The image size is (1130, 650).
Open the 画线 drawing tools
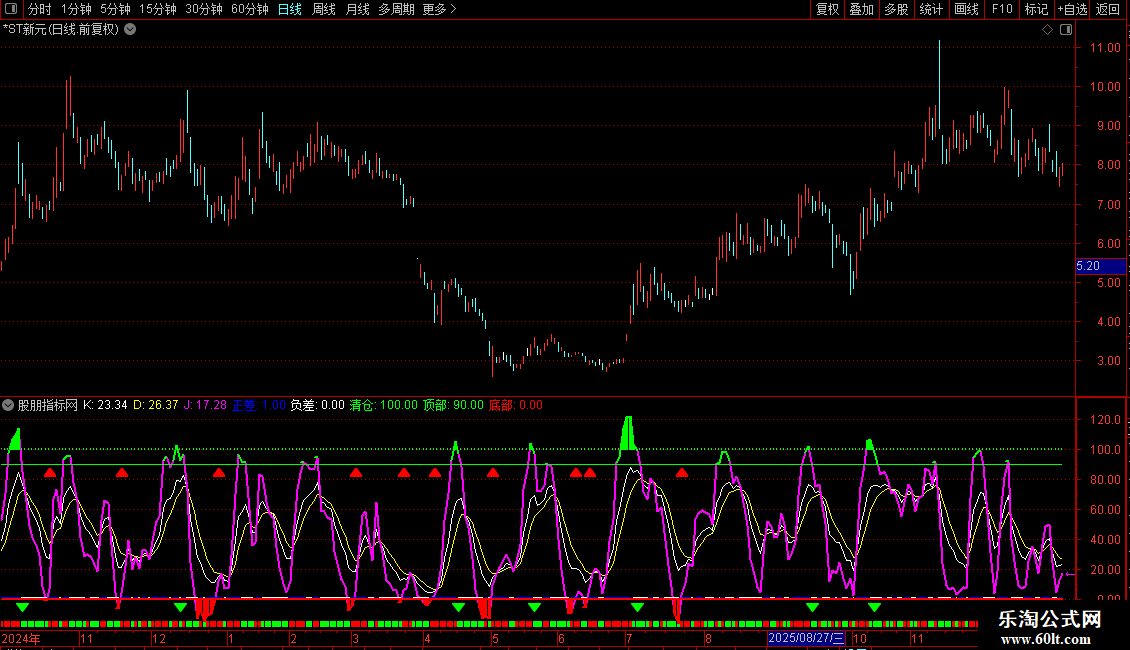966,9
